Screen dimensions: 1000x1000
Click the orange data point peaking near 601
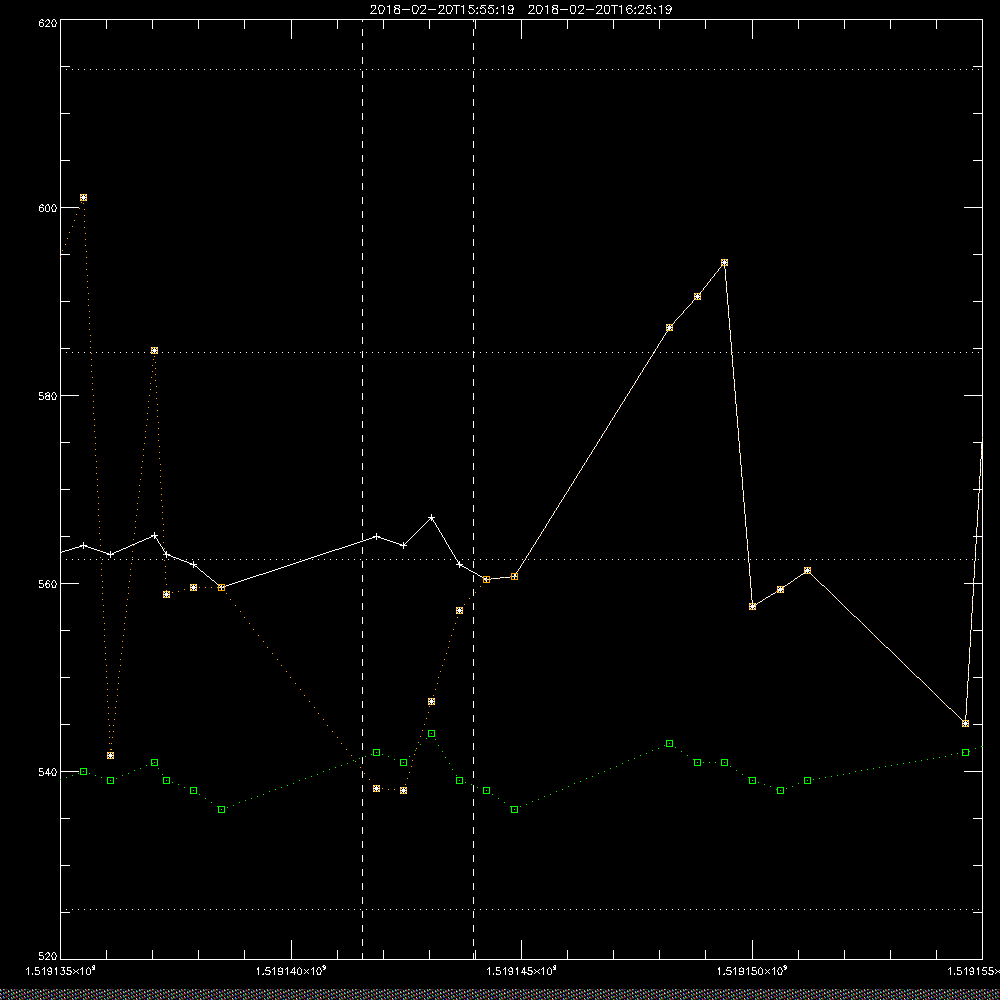(84, 198)
